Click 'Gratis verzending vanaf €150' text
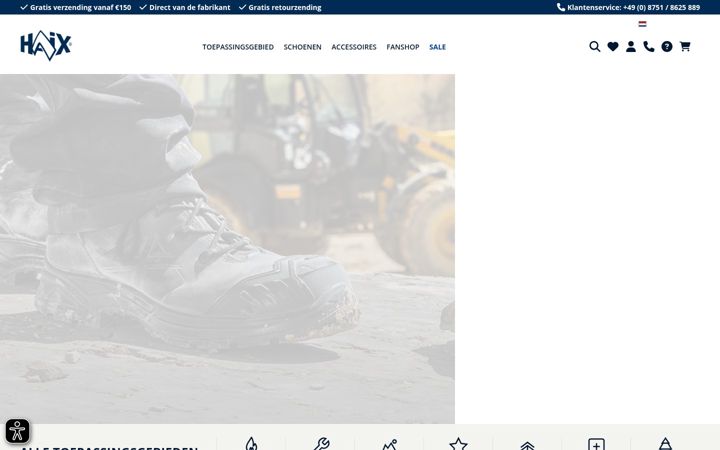This screenshot has width=720, height=450. (80, 7)
